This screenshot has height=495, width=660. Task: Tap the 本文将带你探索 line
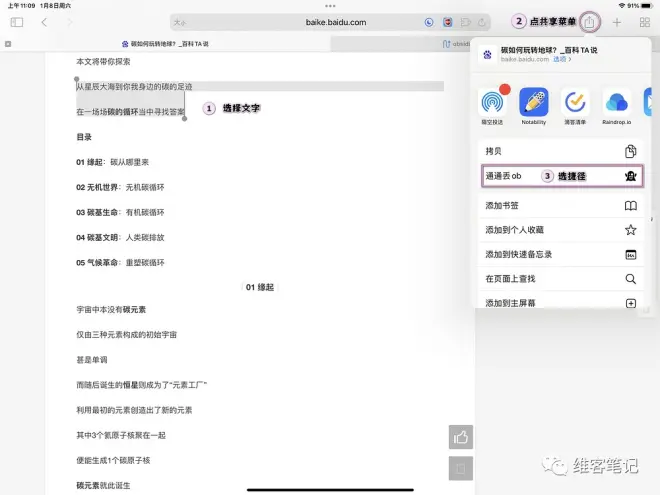point(103,61)
